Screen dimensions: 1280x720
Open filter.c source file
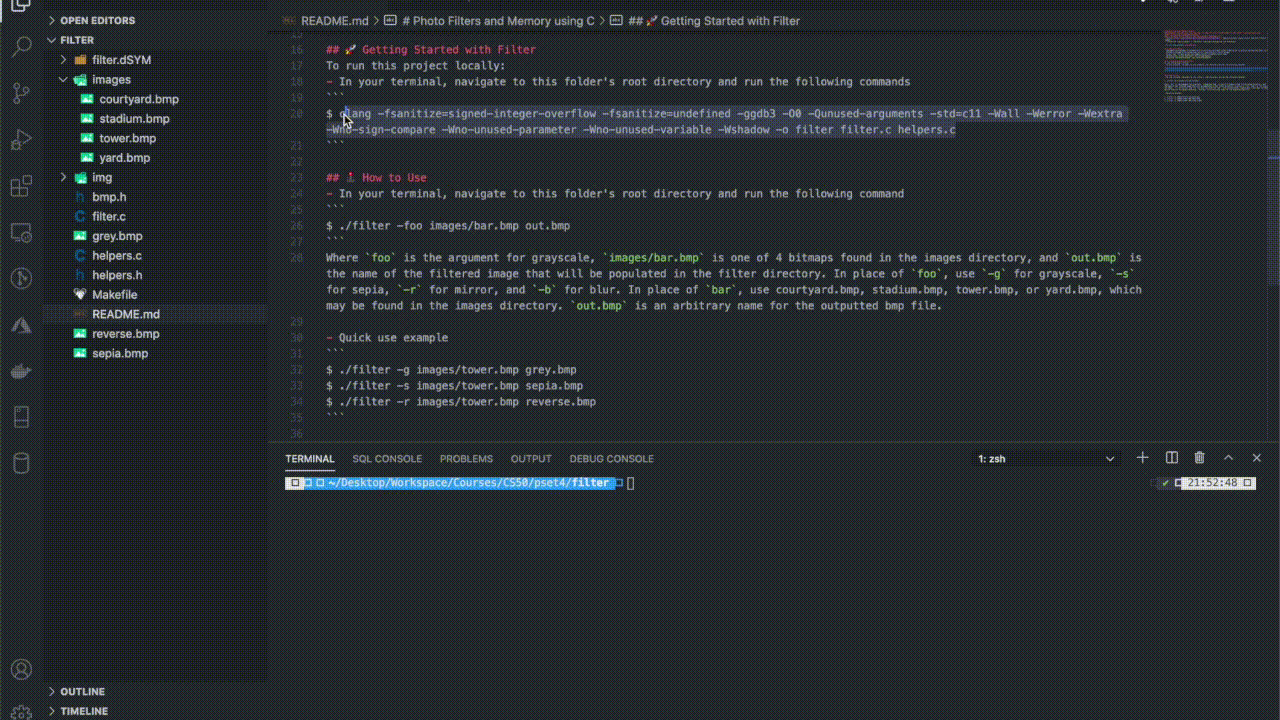point(109,216)
